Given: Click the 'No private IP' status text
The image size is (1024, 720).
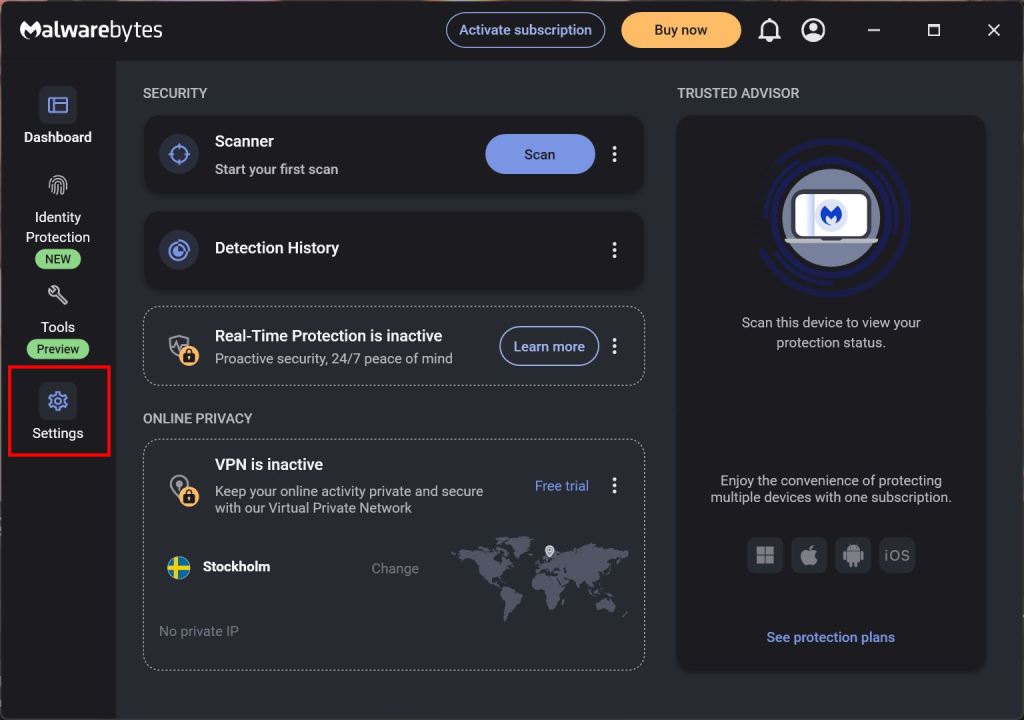Looking at the screenshot, I should click(199, 631).
